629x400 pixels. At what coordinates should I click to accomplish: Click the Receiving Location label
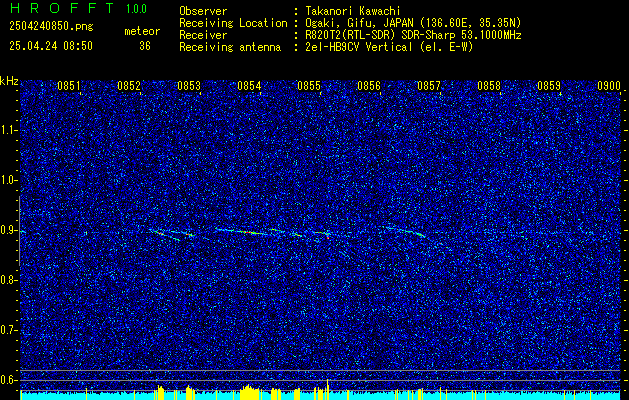point(233,23)
